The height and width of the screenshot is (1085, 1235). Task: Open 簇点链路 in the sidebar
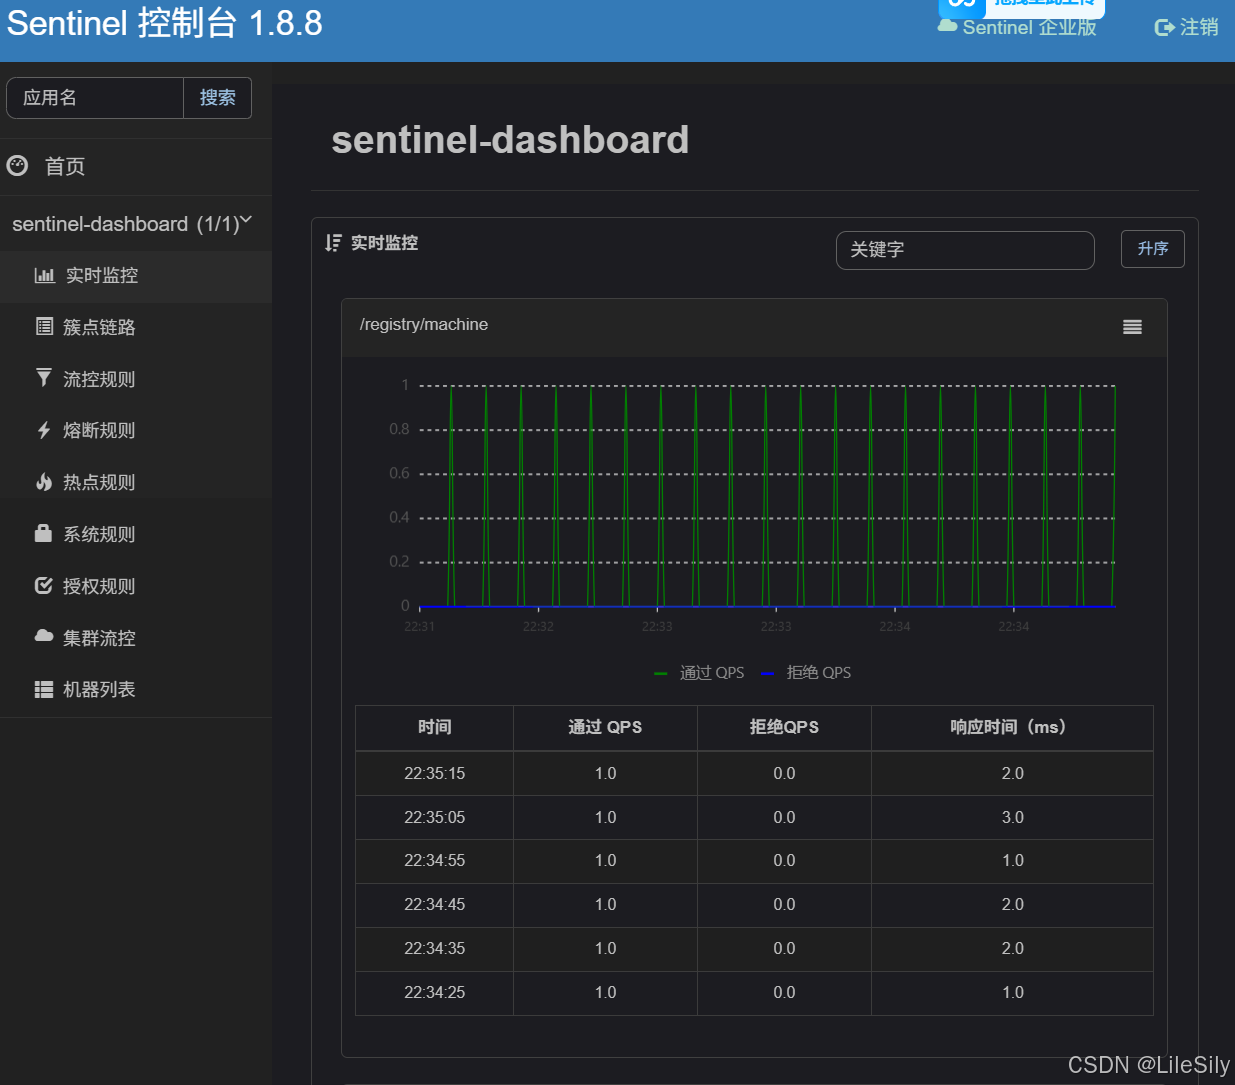[x=136, y=327]
